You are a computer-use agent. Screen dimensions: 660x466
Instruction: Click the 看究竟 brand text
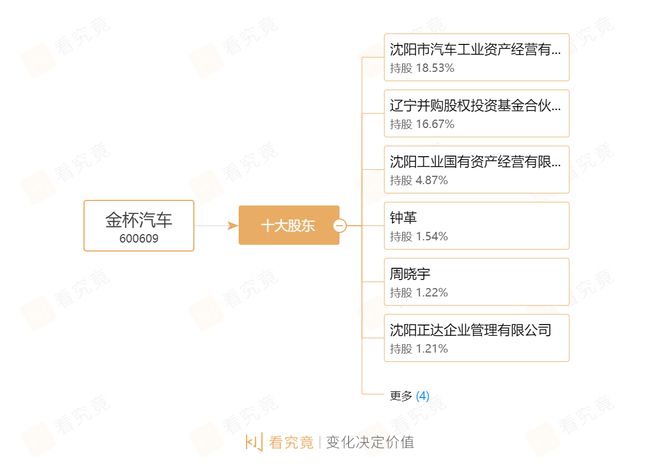[291, 442]
